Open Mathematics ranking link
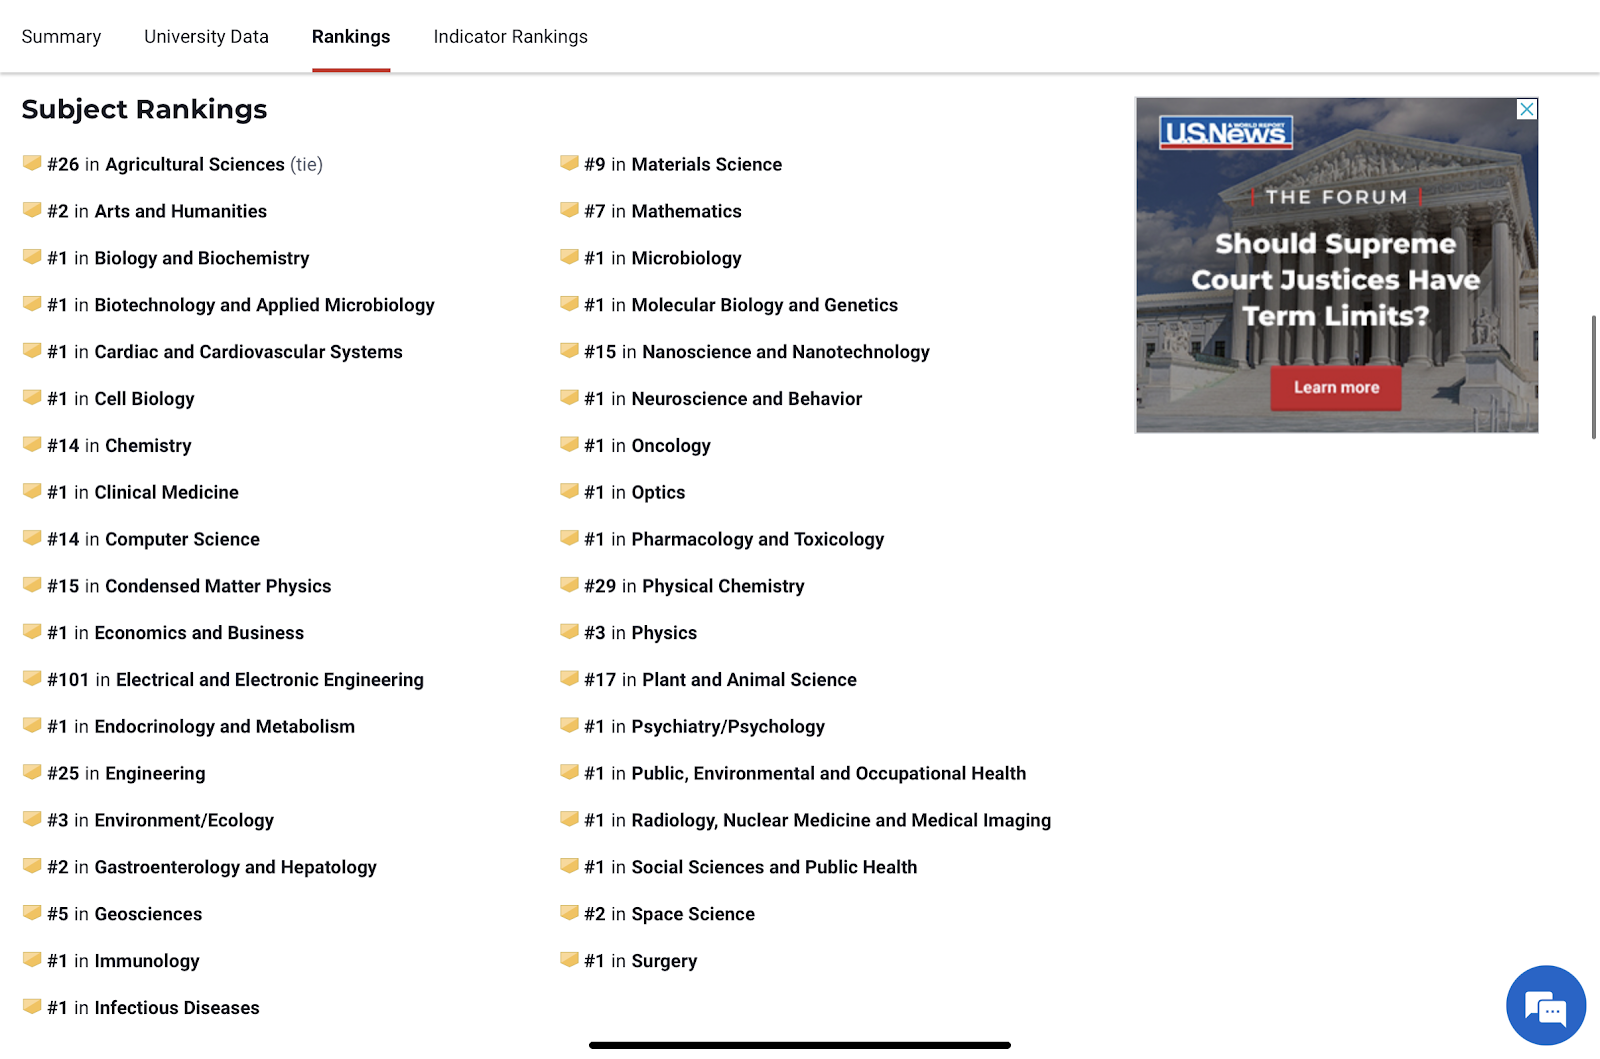The height and width of the screenshot is (1059, 1600). tap(687, 211)
